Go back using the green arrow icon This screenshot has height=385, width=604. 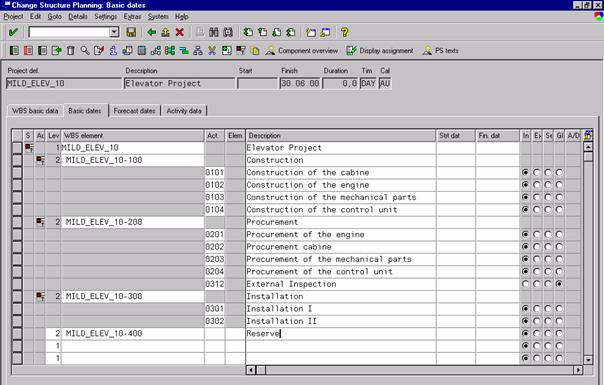pyautogui.click(x=152, y=32)
